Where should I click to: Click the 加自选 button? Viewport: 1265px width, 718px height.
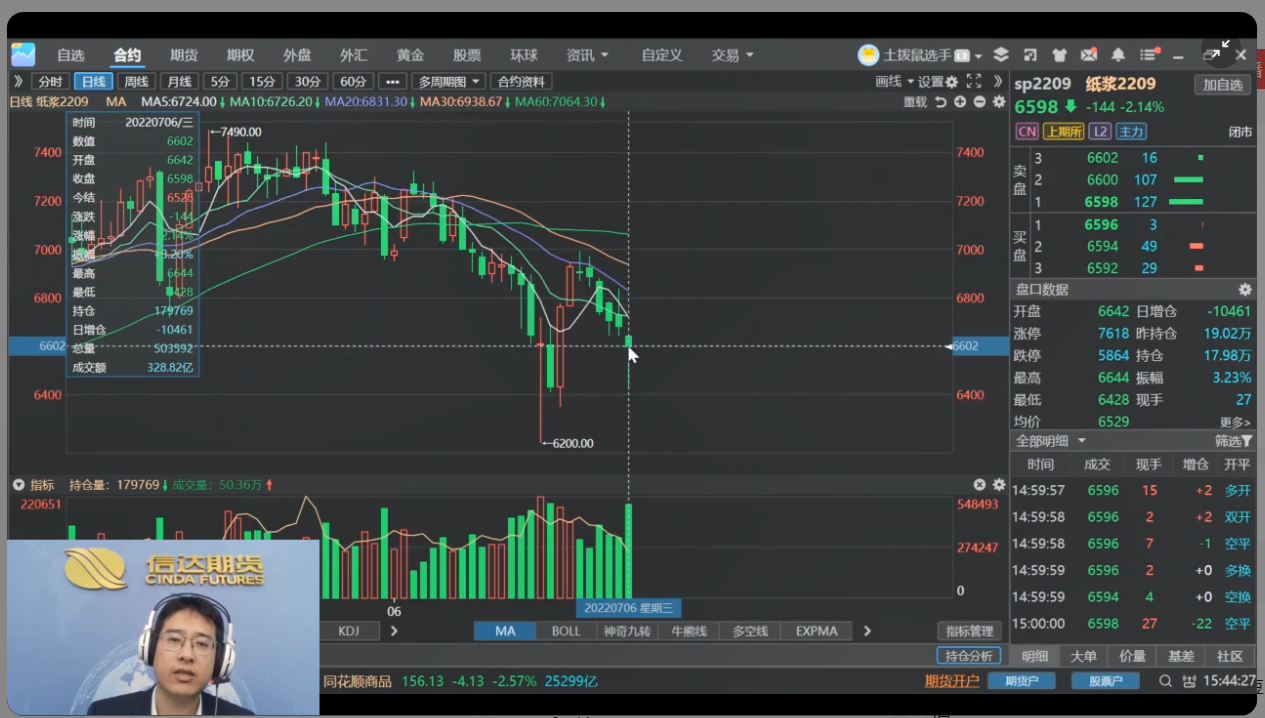[x=1222, y=85]
